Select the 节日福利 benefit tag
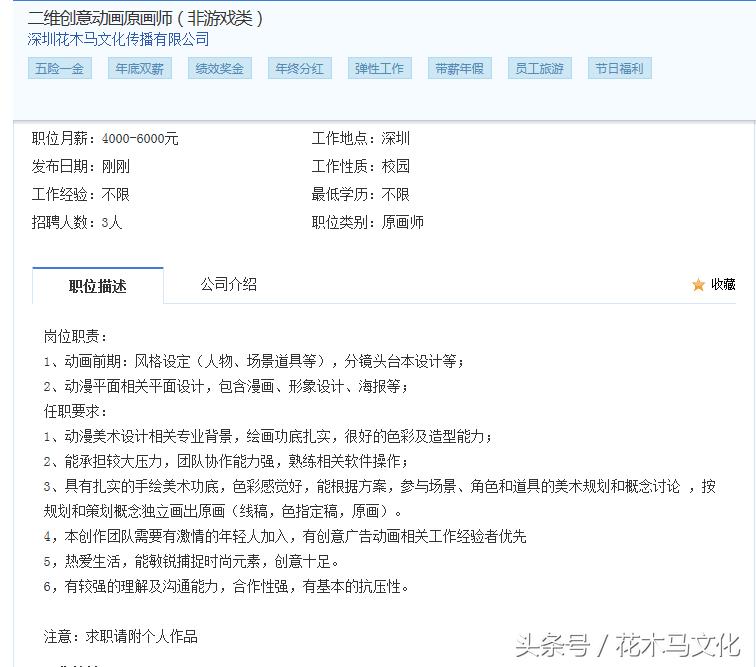 click(x=620, y=68)
